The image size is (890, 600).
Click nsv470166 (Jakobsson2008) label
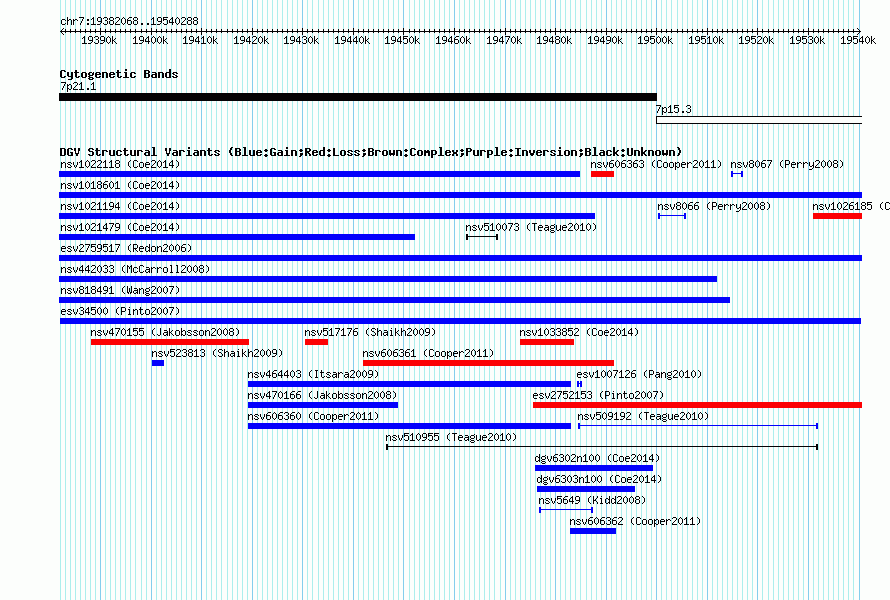322,396
